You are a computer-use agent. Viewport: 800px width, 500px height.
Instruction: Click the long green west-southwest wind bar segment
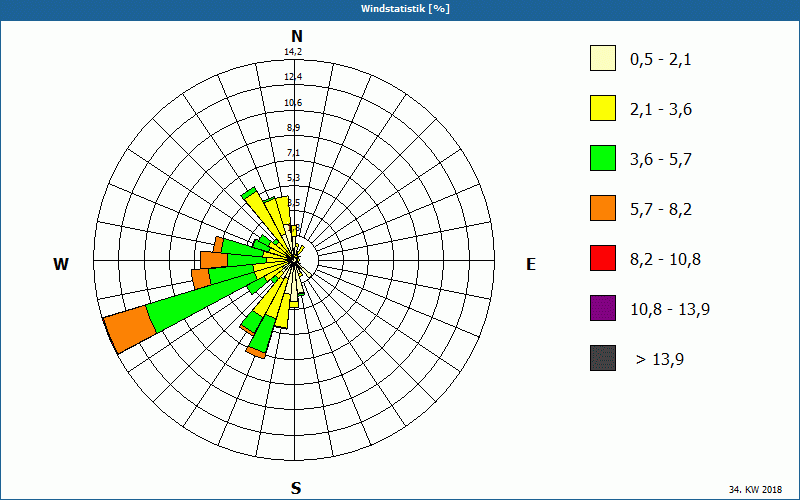(x=204, y=300)
